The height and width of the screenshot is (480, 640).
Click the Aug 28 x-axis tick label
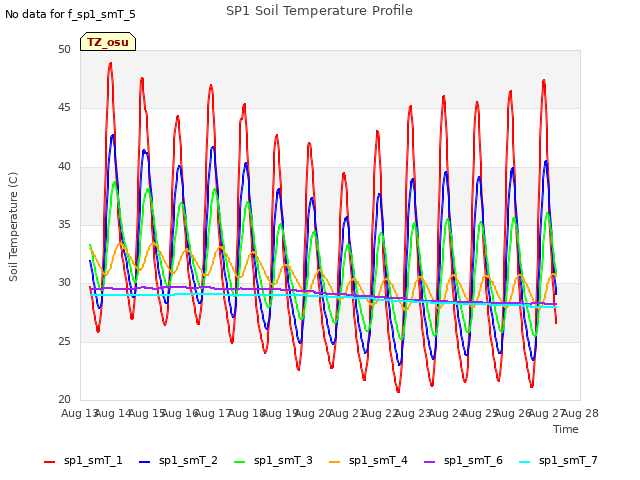click(x=580, y=413)
